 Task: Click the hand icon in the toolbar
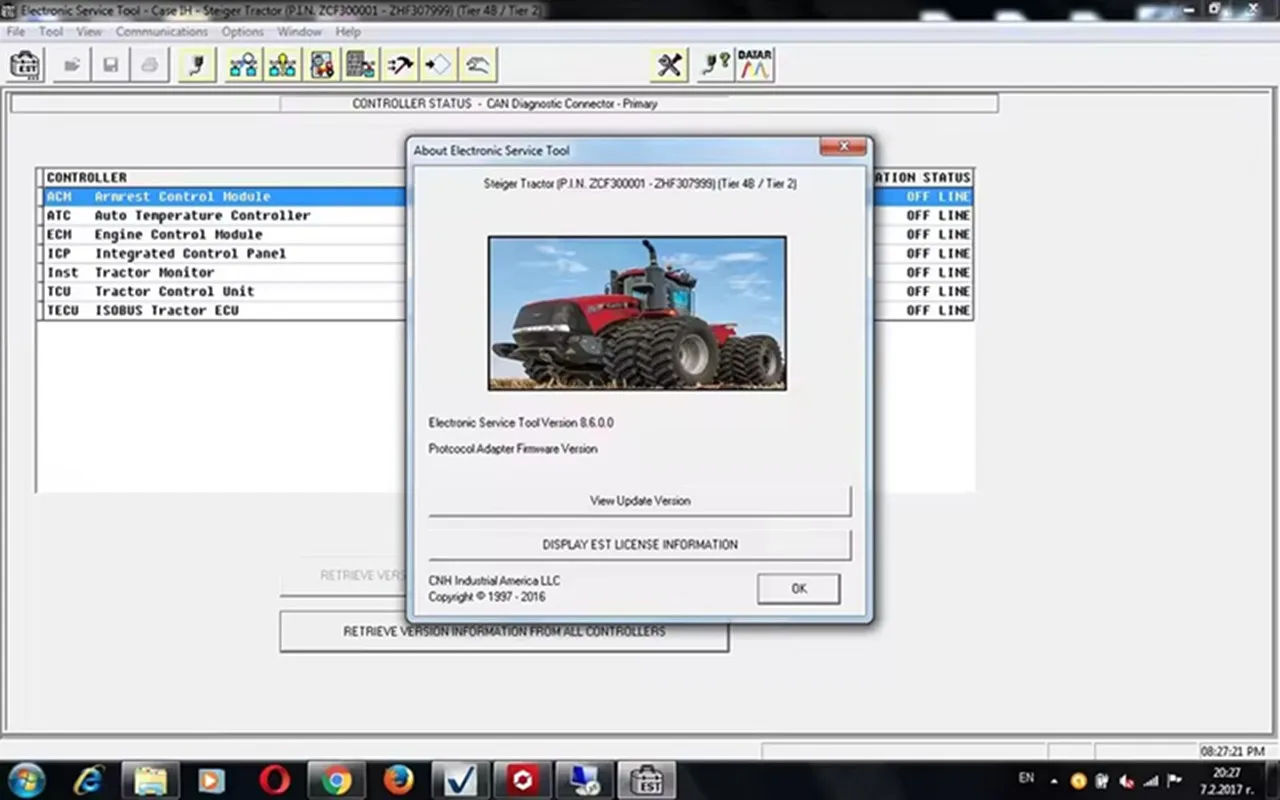pos(477,66)
